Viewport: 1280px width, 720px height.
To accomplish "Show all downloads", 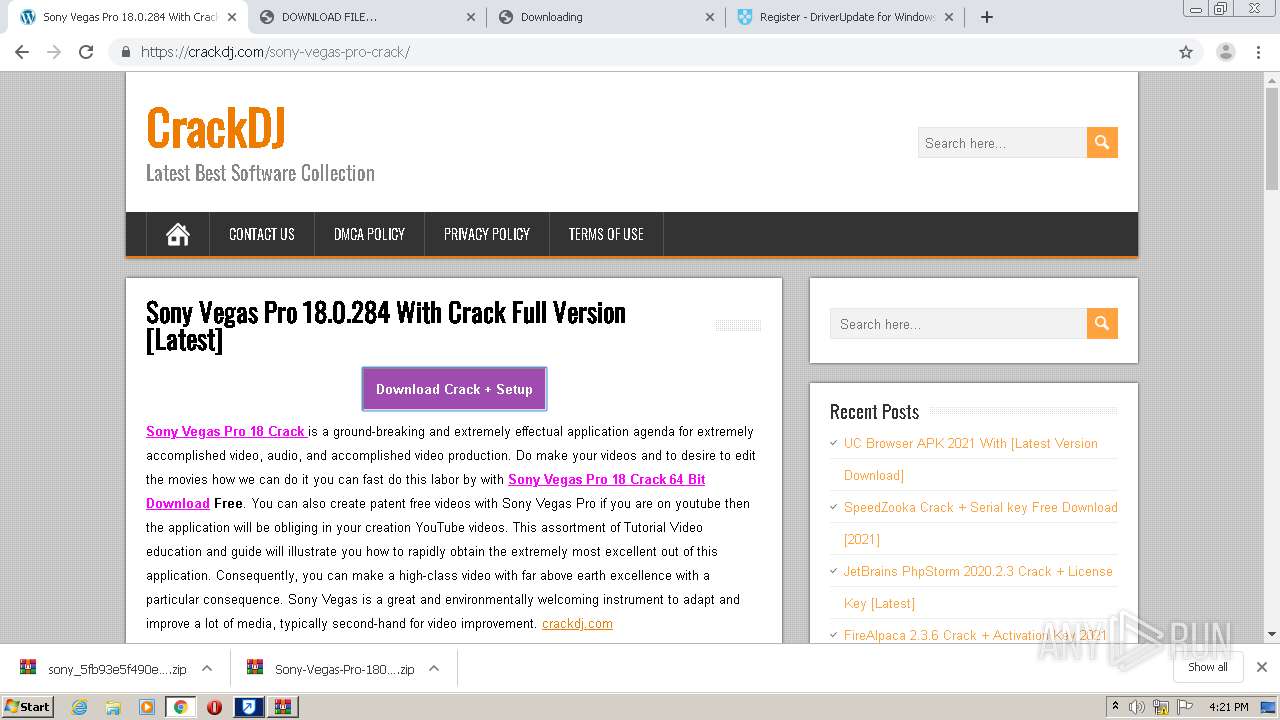I will point(1208,667).
